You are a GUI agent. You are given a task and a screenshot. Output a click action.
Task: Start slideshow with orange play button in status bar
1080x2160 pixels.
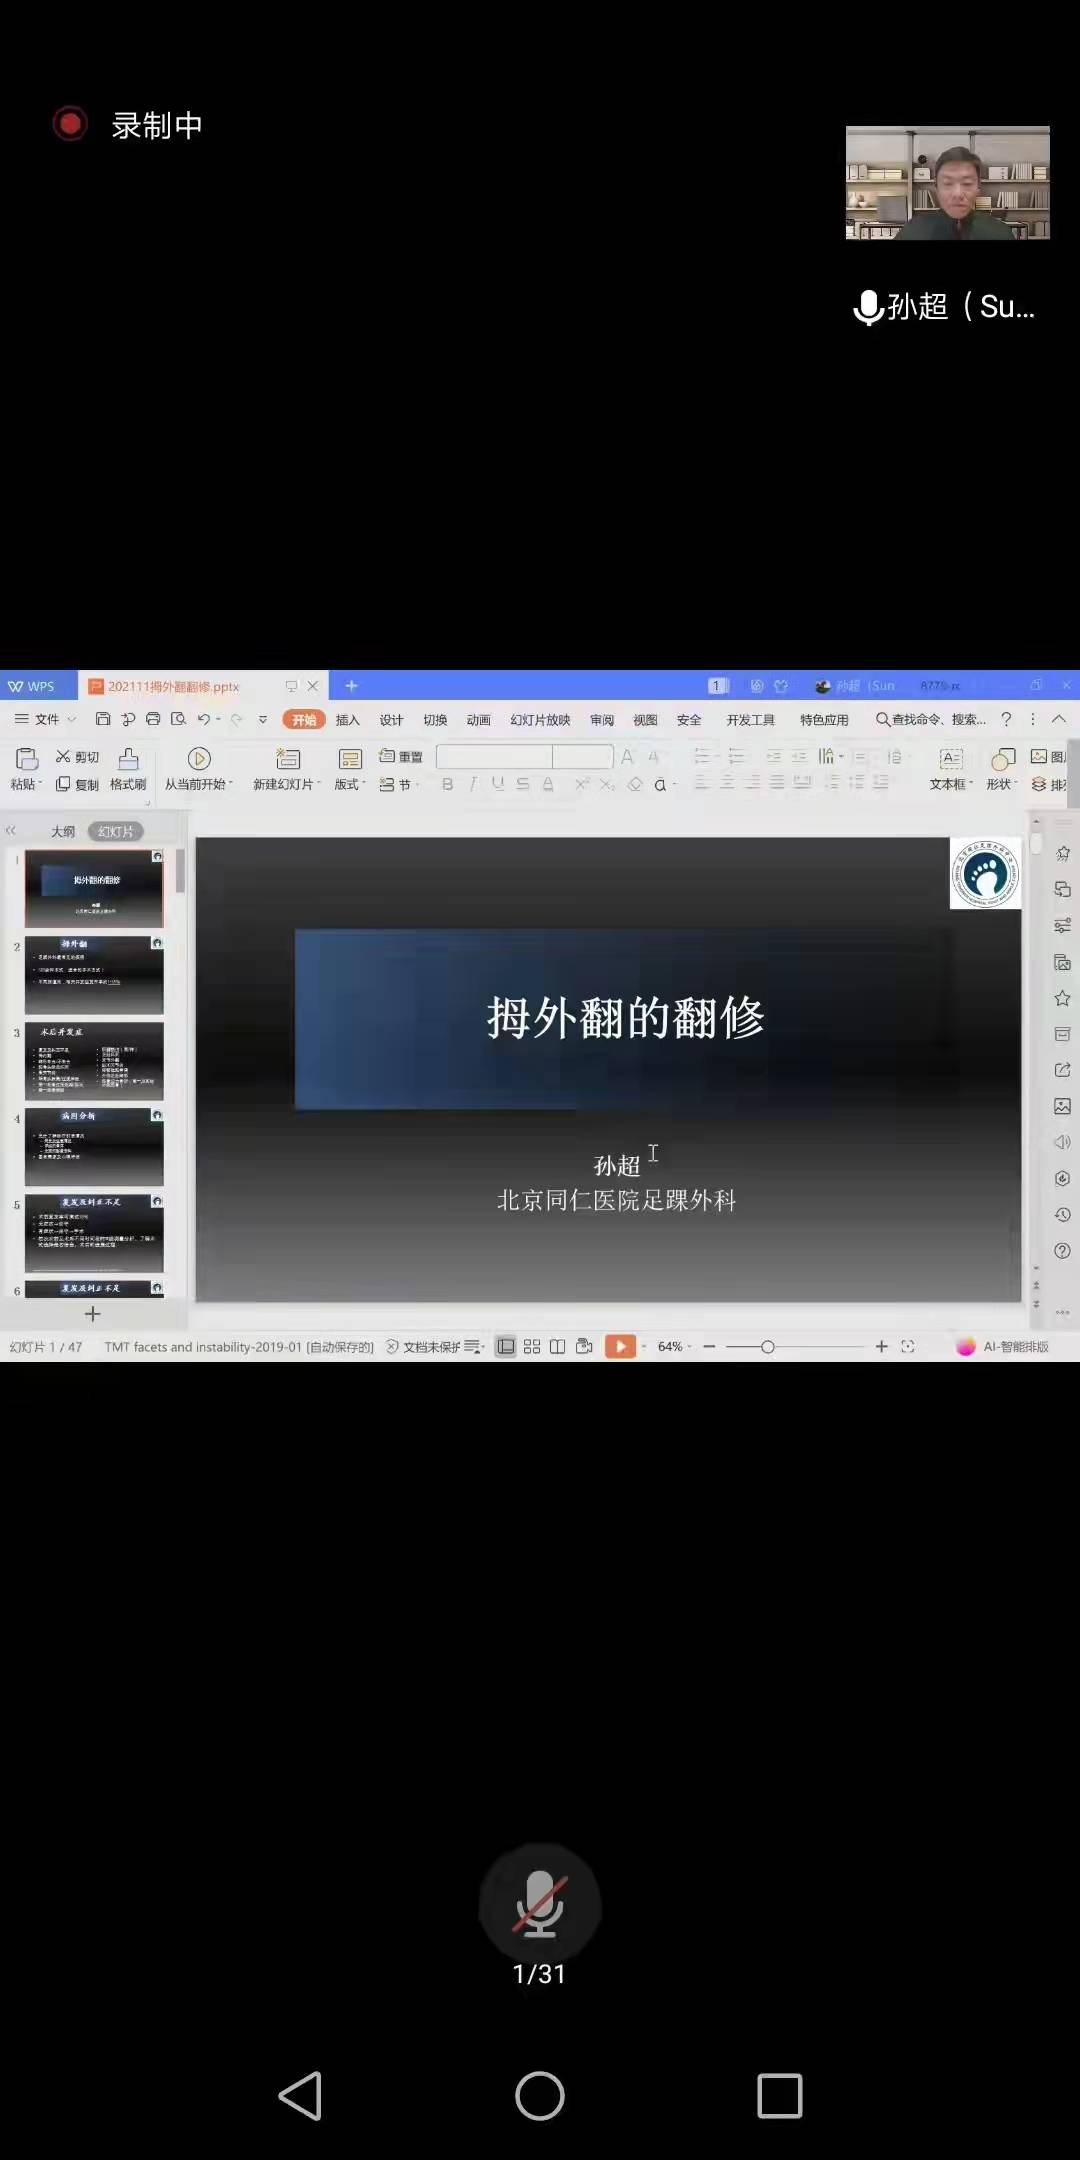coord(620,1347)
